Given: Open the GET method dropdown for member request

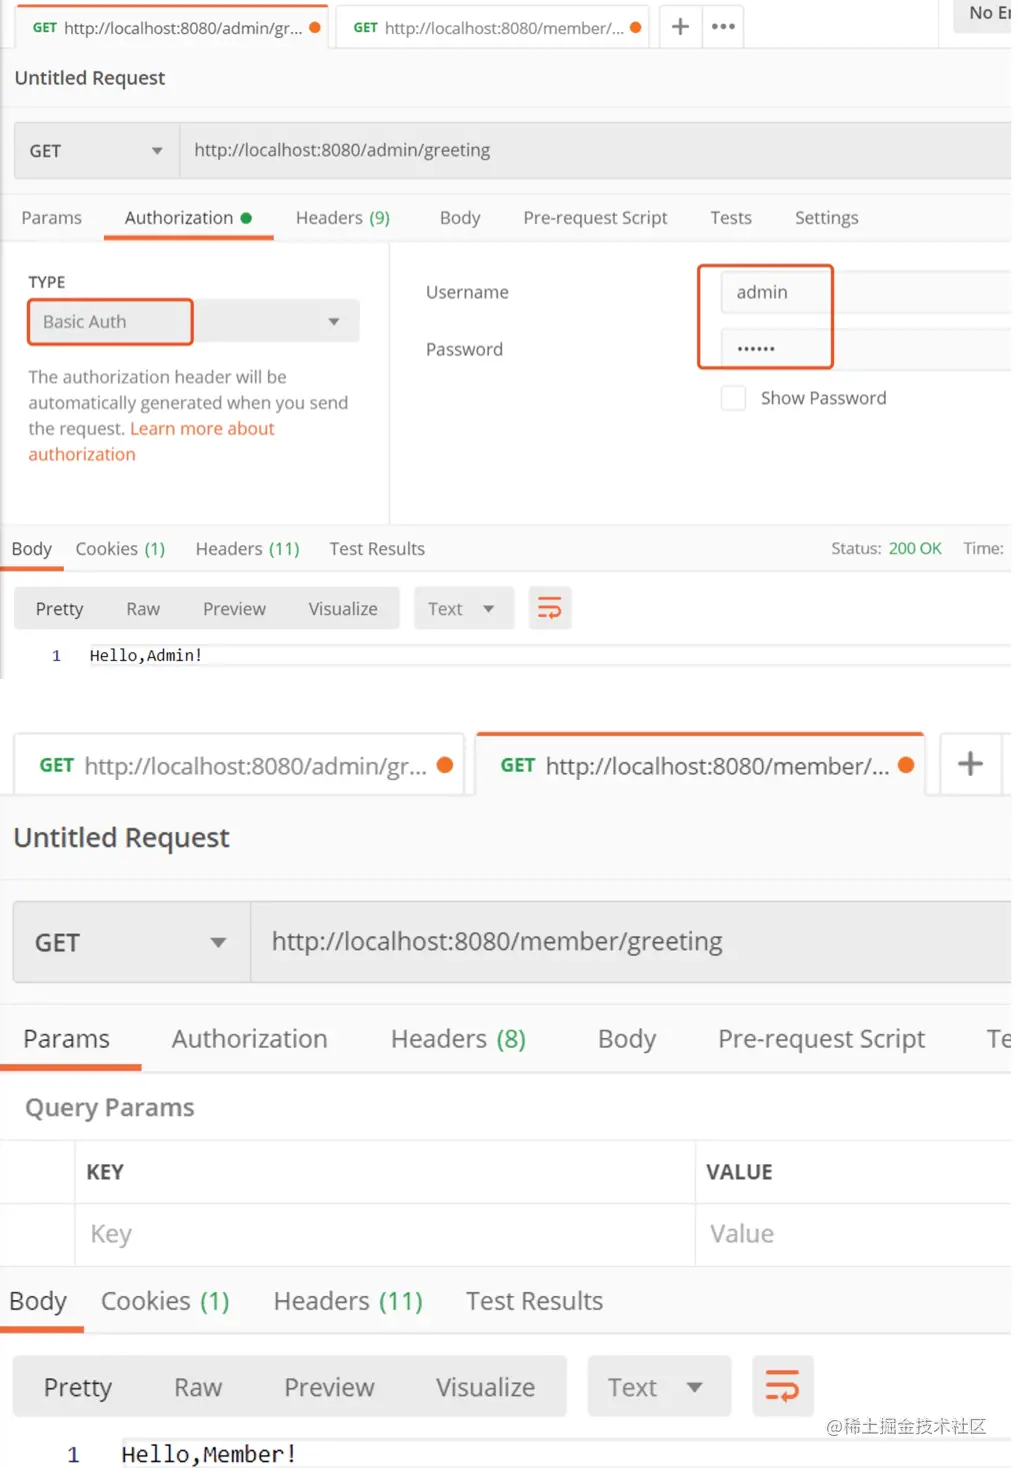Looking at the screenshot, I should pyautogui.click(x=130, y=943).
